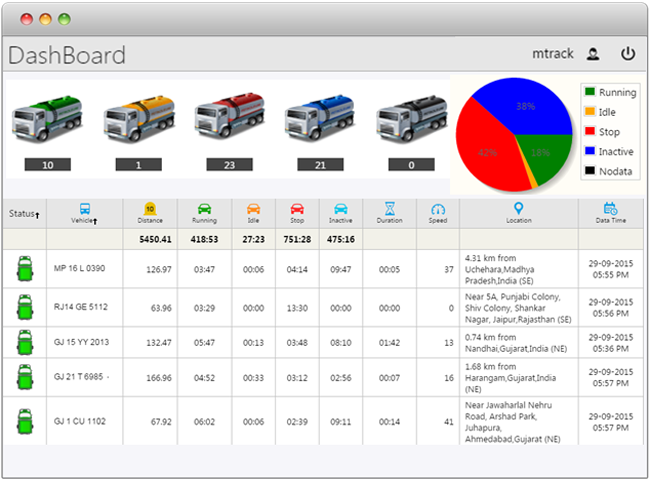650x480 pixels.
Task: Click the Speed gauge column icon
Action: pyautogui.click(x=438, y=210)
